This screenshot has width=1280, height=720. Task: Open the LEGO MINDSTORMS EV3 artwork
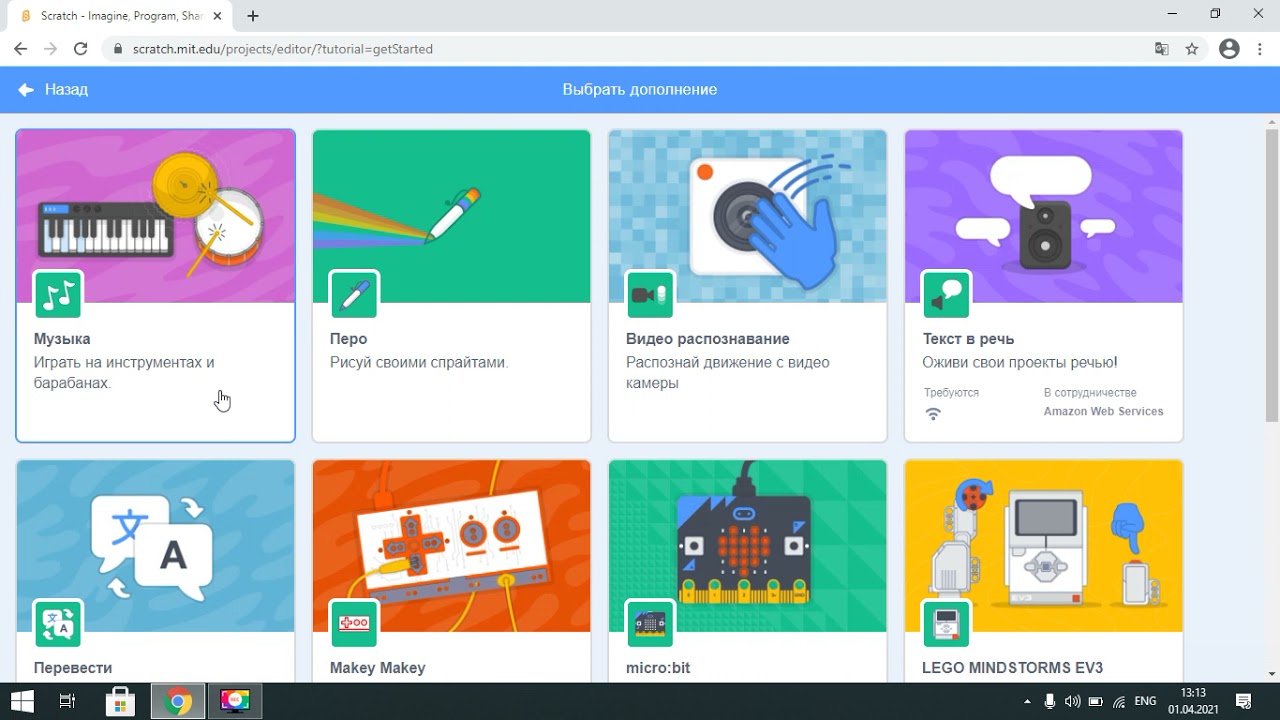click(x=1044, y=546)
